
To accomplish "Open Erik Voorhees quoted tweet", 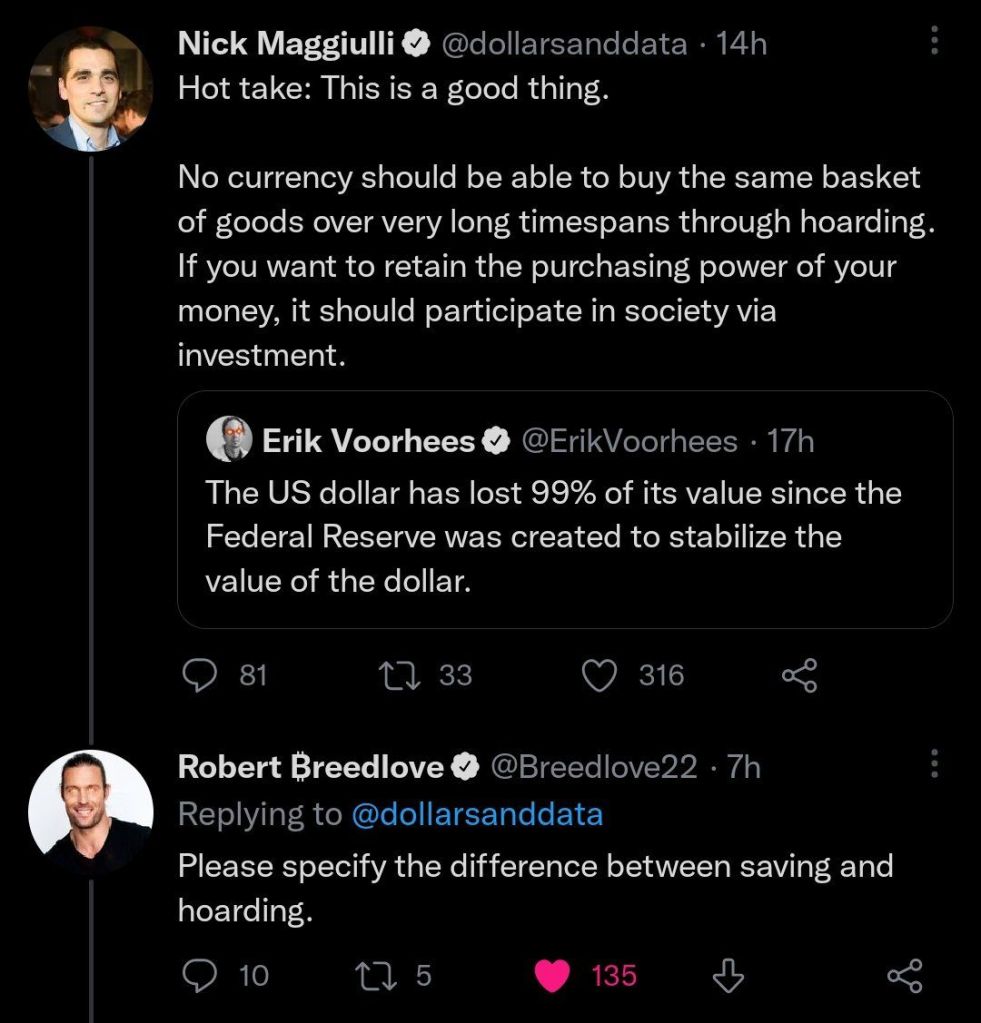I will (x=564, y=537).
